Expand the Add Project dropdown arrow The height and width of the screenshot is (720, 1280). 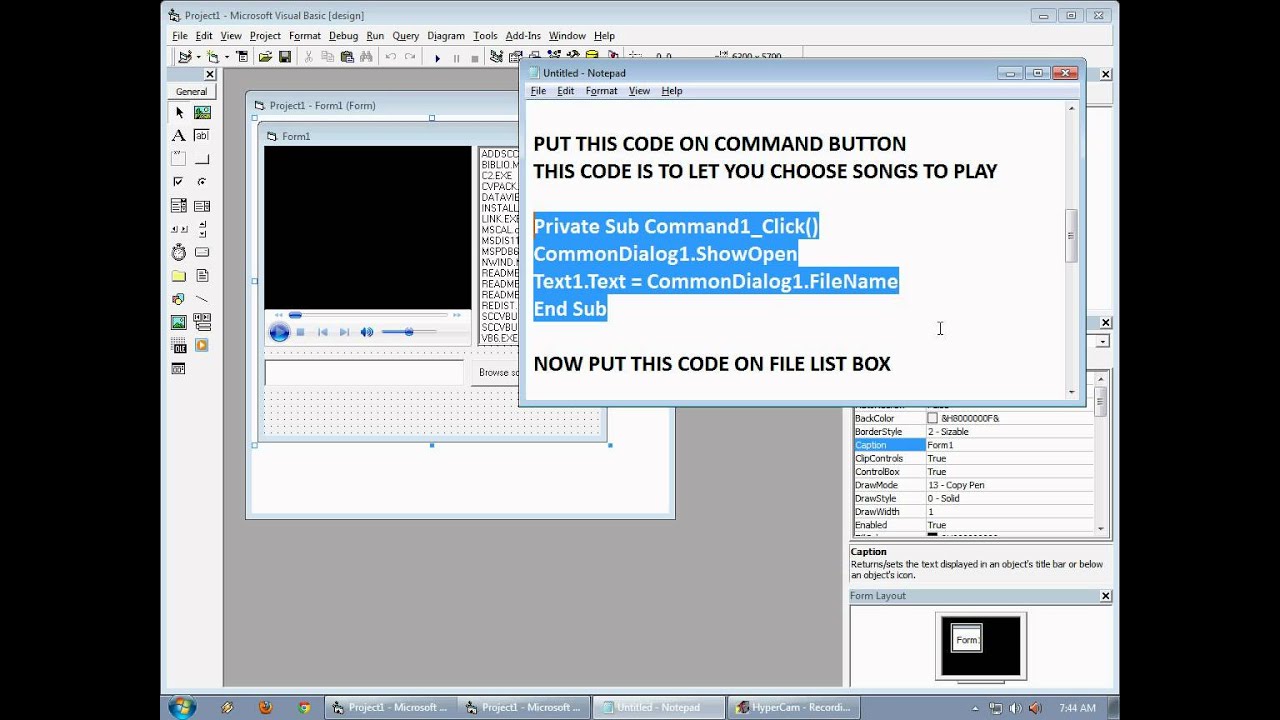(x=198, y=57)
